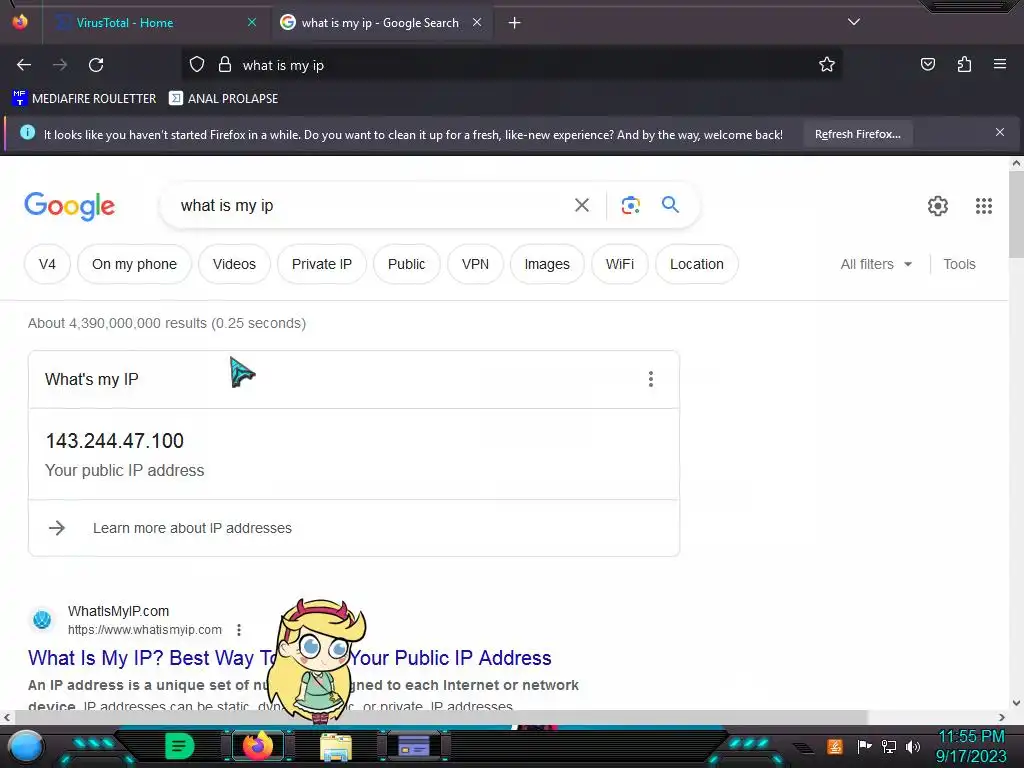This screenshot has width=1024, height=768.
Task: Filter results by V4 chip
Action: click(47, 264)
